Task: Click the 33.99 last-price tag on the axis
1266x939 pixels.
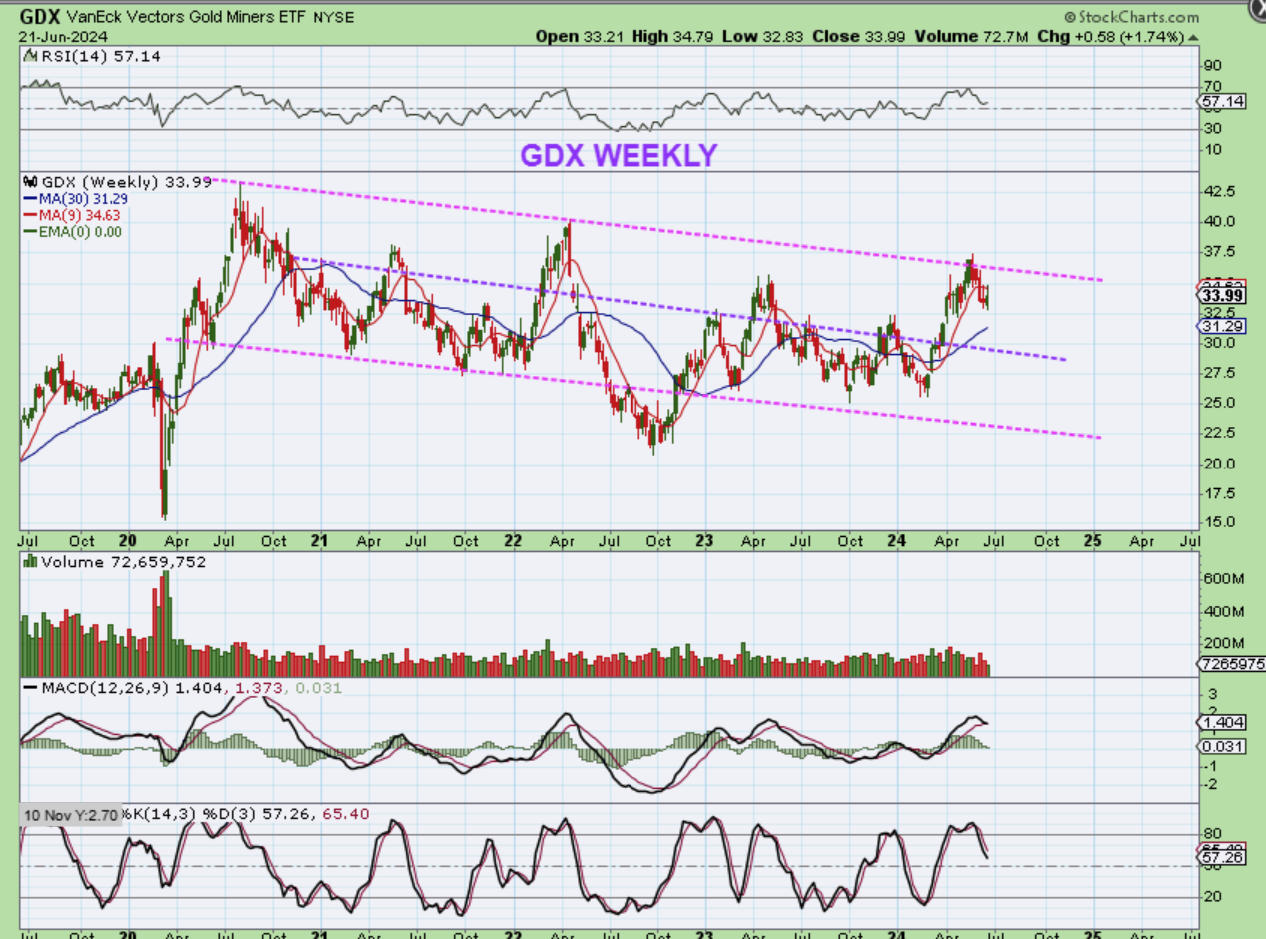Action: (x=1222, y=296)
